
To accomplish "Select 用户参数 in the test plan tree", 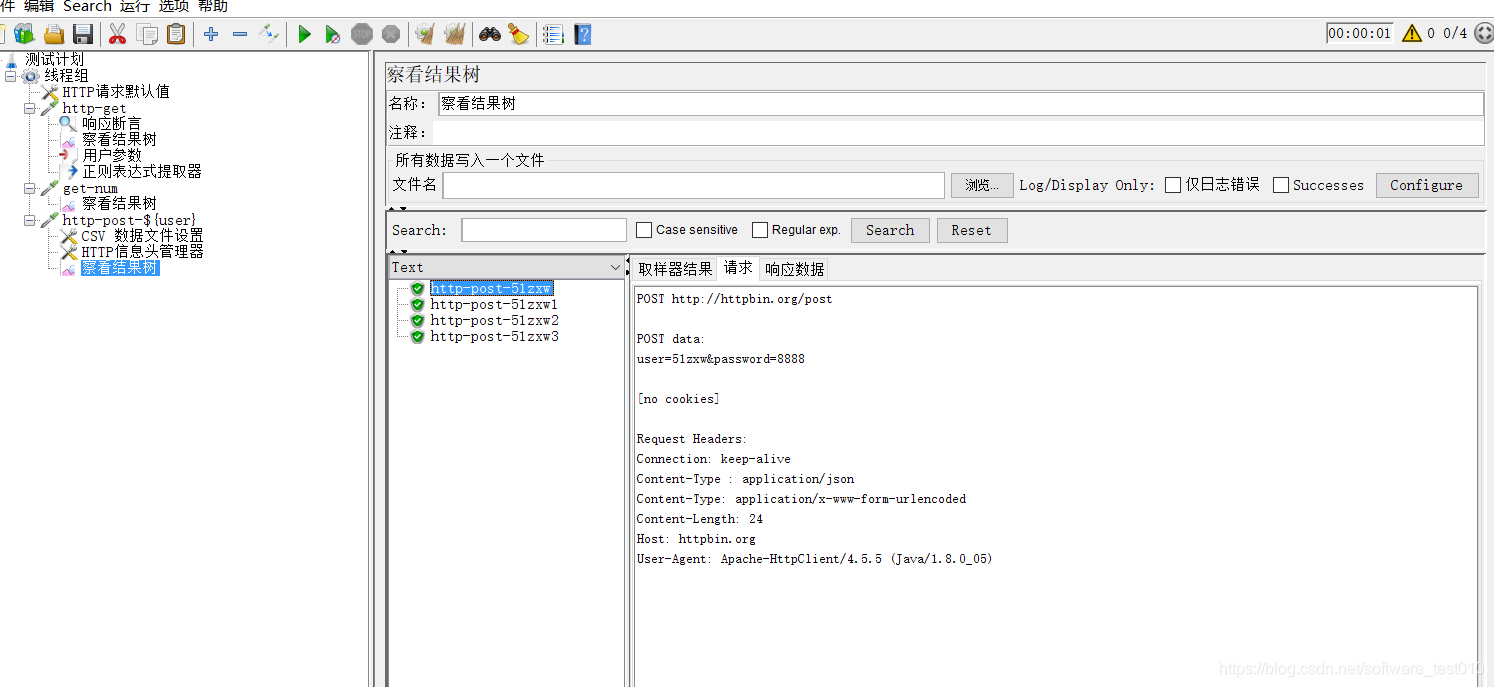I will point(112,156).
